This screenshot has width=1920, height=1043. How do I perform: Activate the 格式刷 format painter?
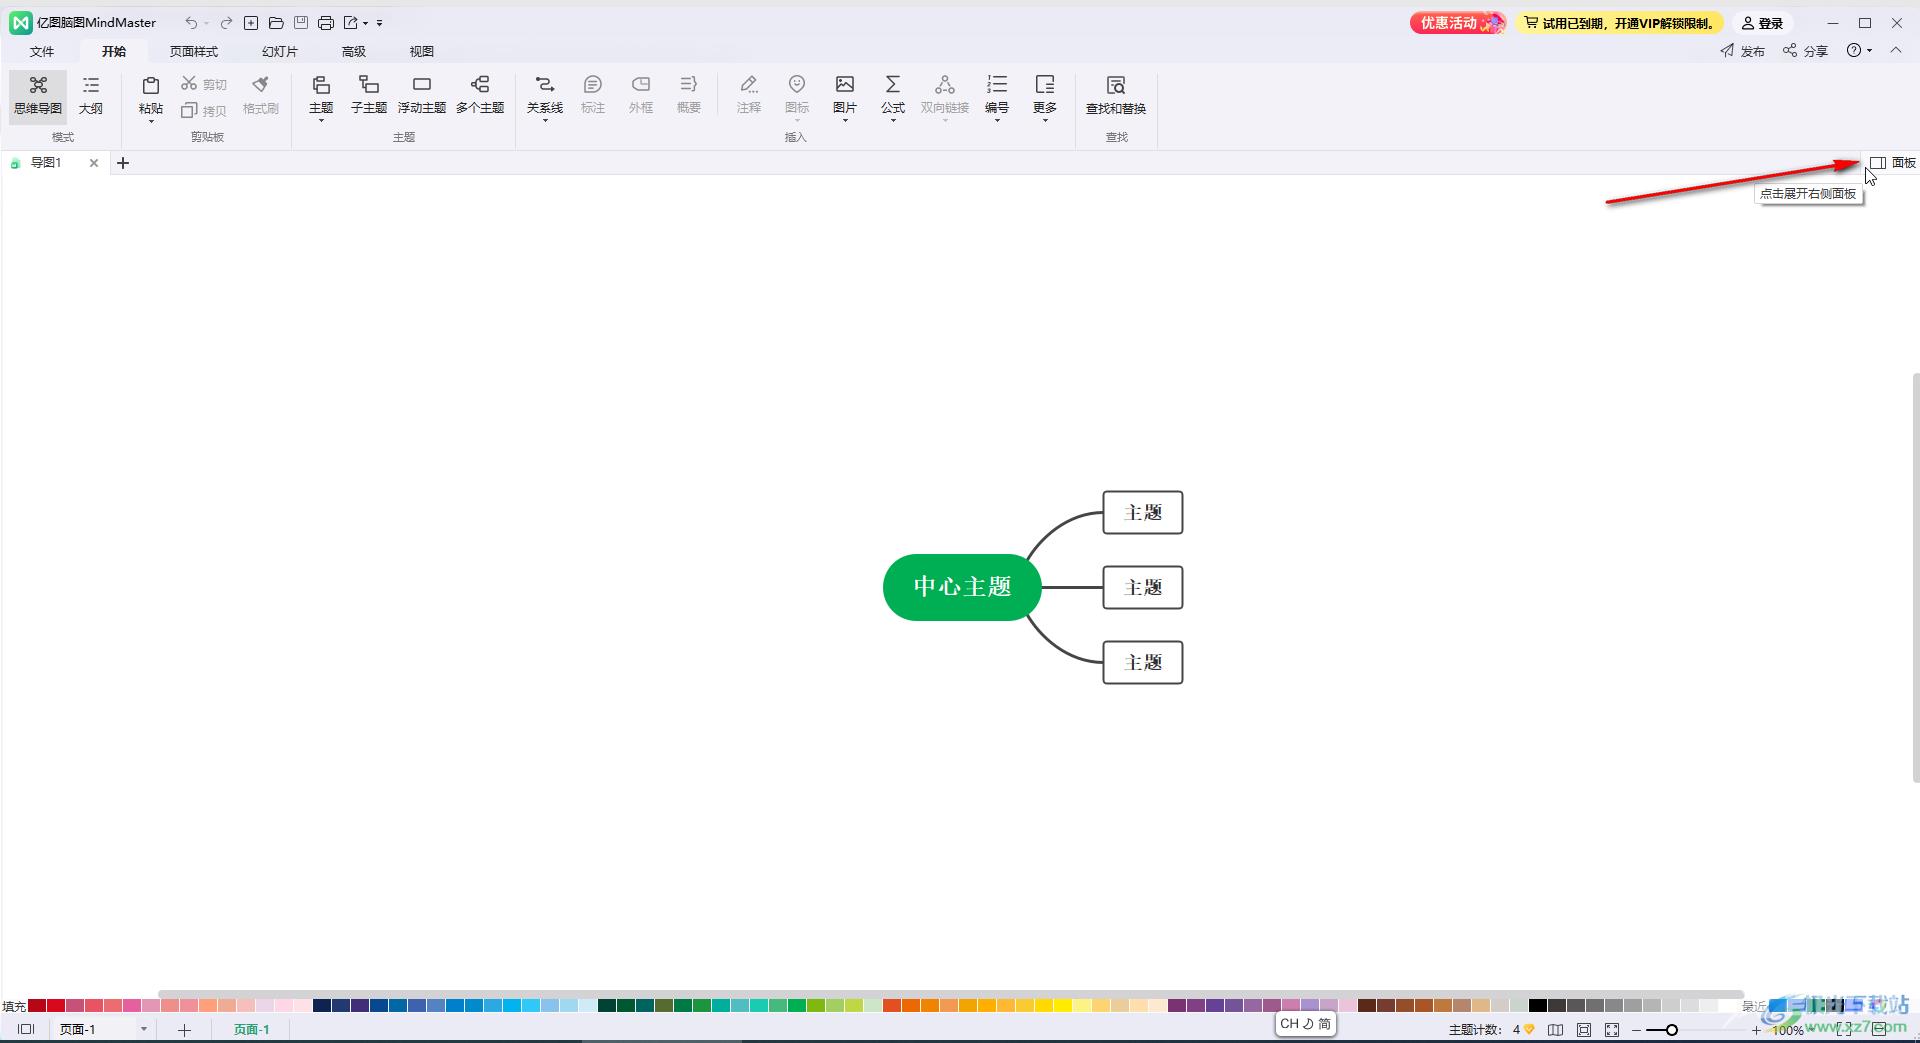pyautogui.click(x=261, y=96)
